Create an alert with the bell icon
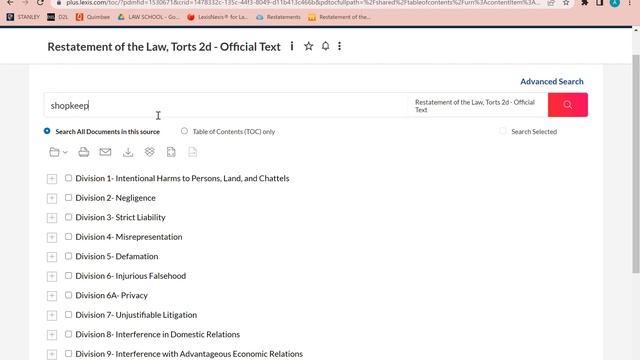This screenshot has height=360, width=640. click(x=325, y=46)
